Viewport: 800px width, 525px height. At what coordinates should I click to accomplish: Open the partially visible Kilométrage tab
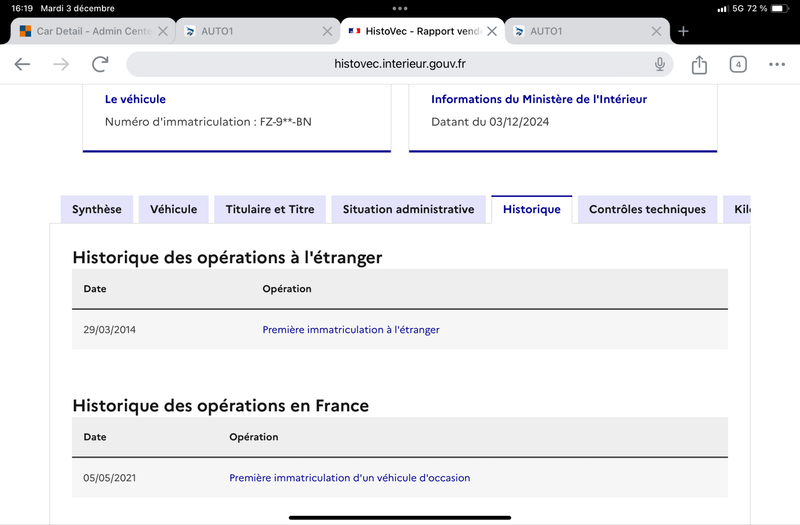tap(737, 209)
